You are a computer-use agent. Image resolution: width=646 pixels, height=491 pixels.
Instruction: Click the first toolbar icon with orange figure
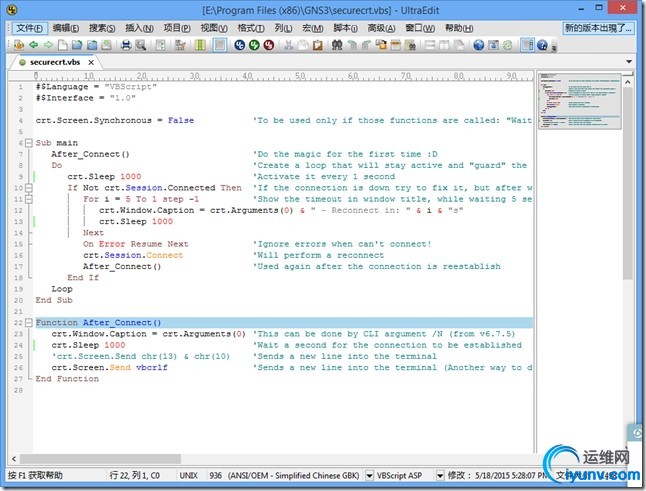point(19,44)
